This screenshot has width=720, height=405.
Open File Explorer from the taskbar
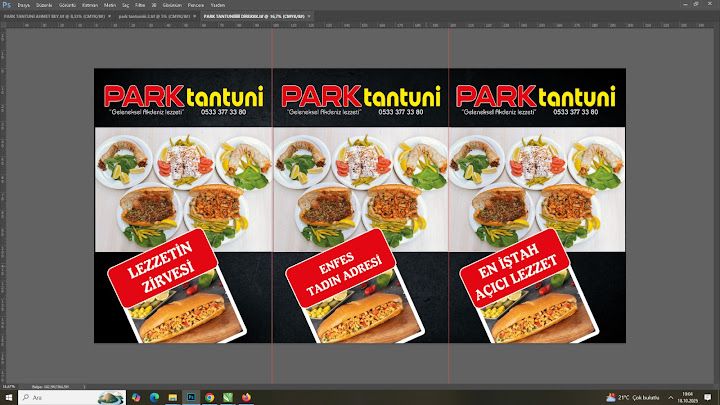pyautogui.click(x=173, y=397)
